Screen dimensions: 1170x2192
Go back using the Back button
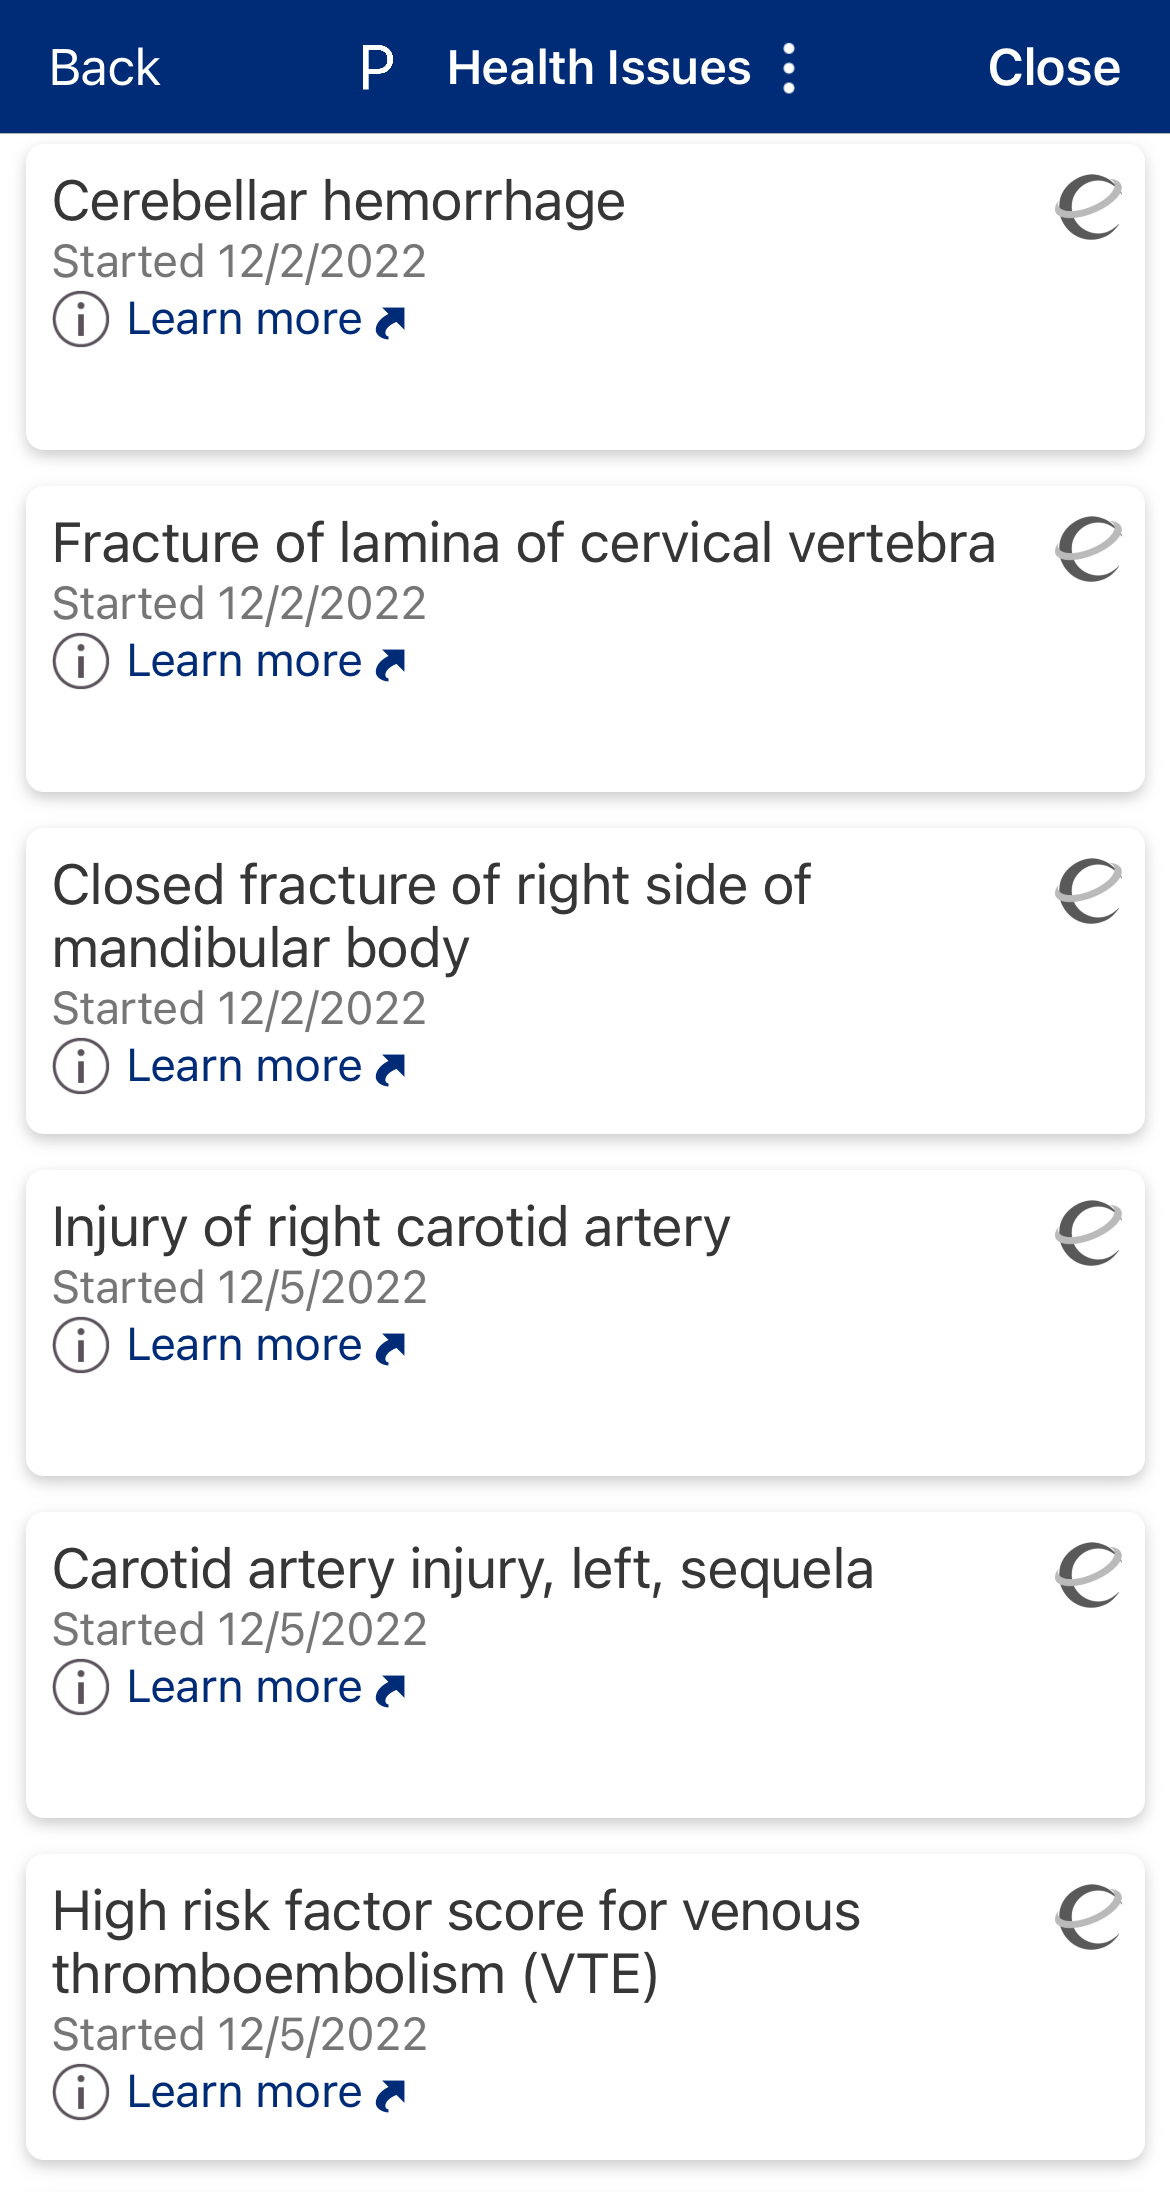click(x=105, y=68)
